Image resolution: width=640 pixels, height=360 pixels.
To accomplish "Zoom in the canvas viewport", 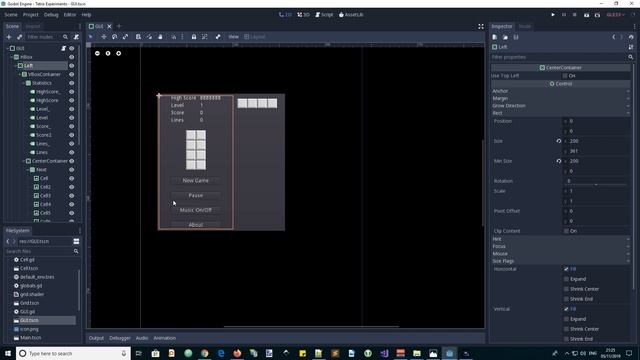I will coord(118,53).
